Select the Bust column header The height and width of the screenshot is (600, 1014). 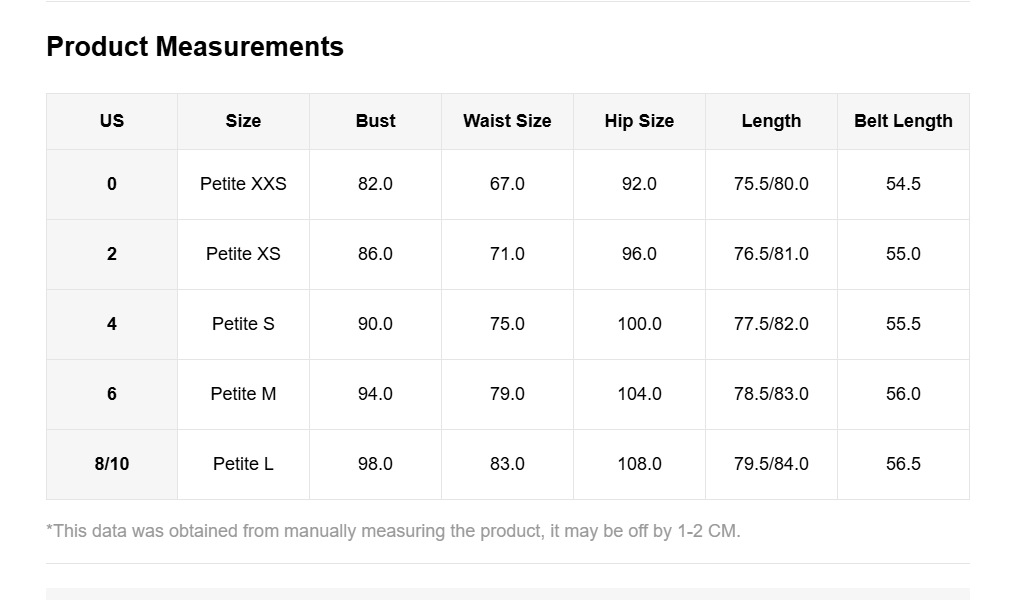click(x=375, y=121)
